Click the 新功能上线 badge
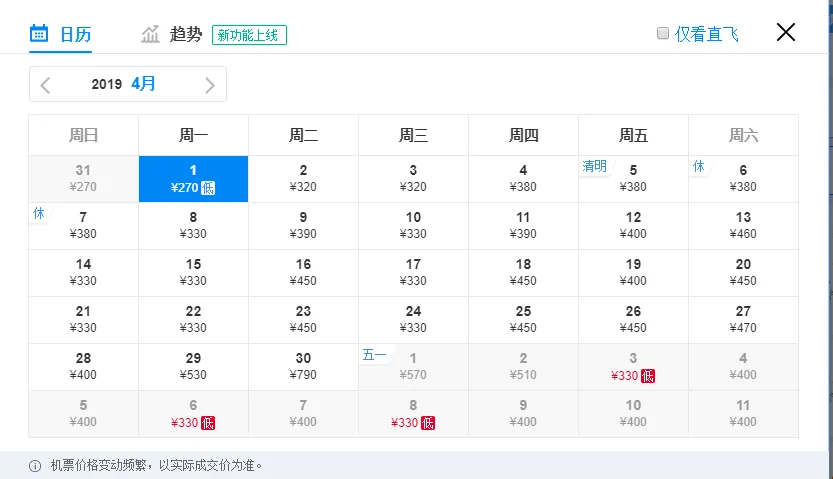 point(249,35)
